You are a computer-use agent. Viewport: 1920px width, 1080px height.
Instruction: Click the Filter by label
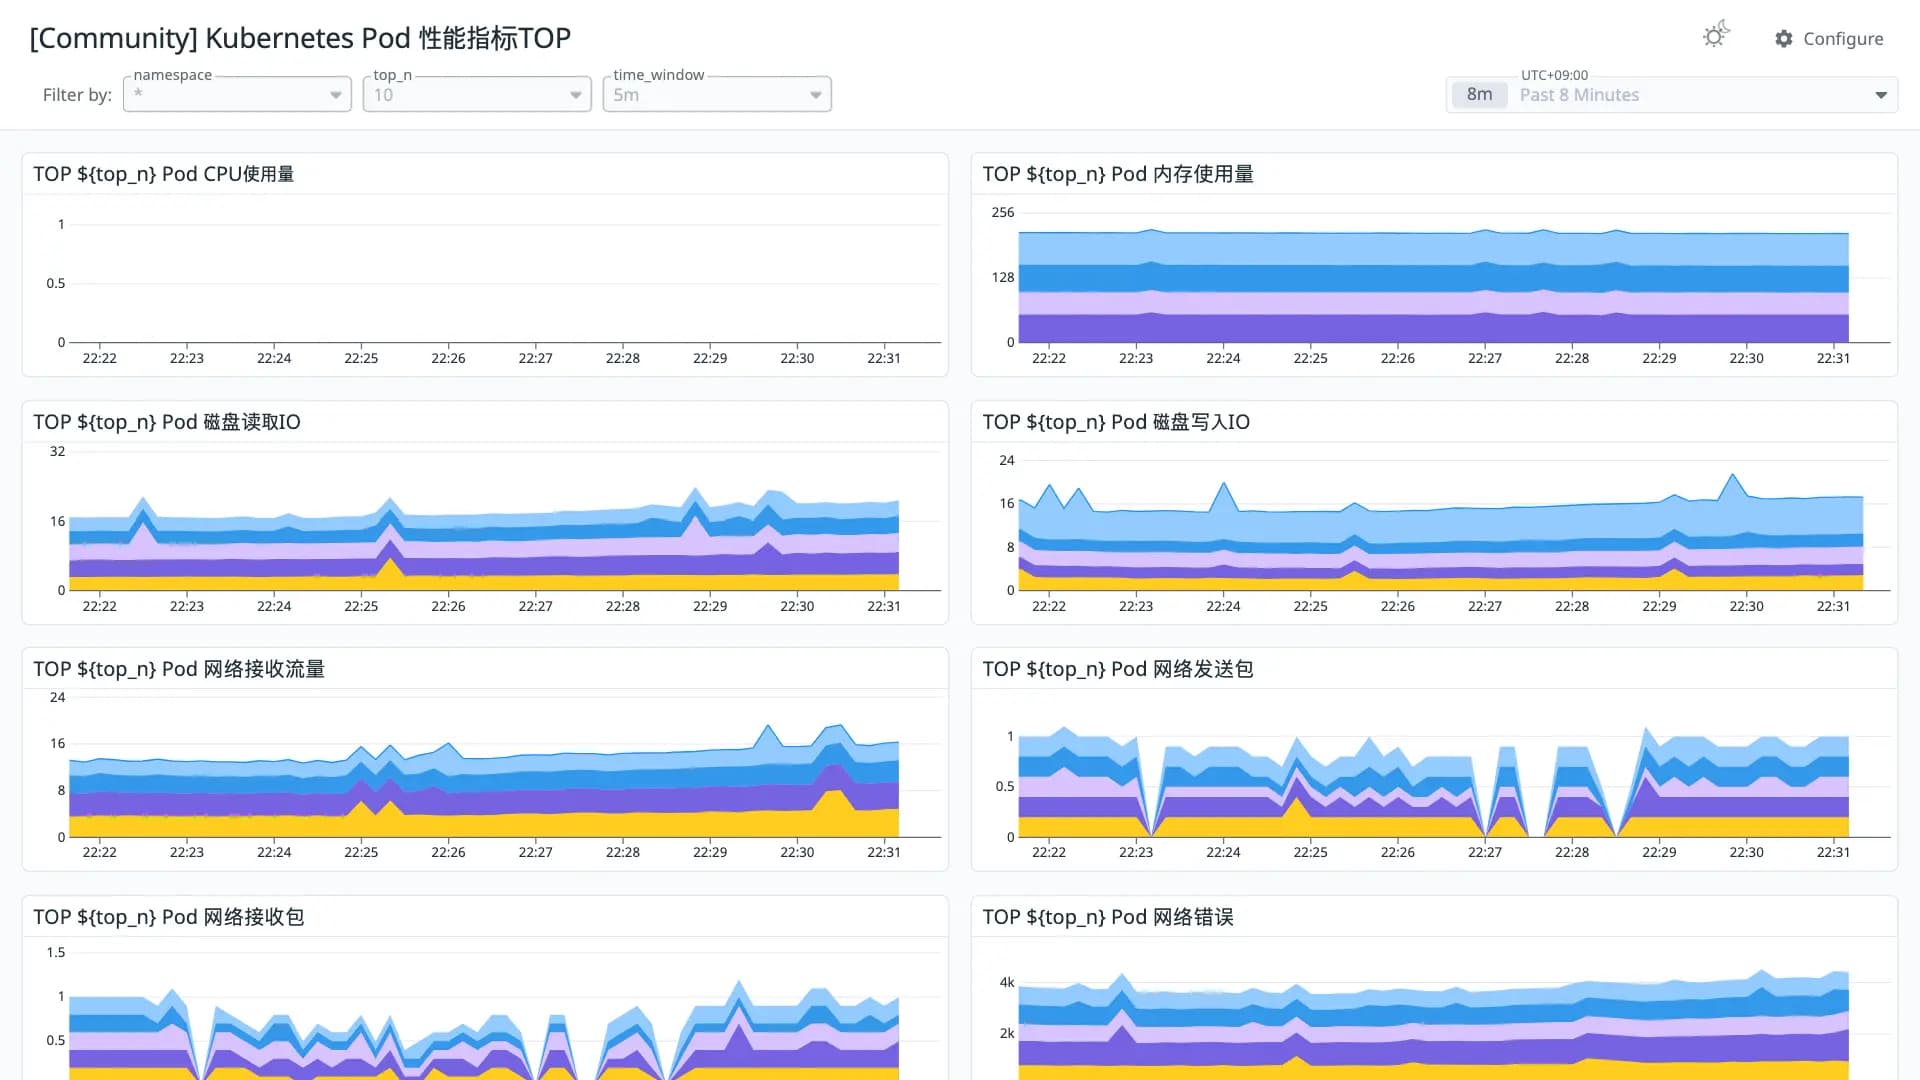[77, 95]
